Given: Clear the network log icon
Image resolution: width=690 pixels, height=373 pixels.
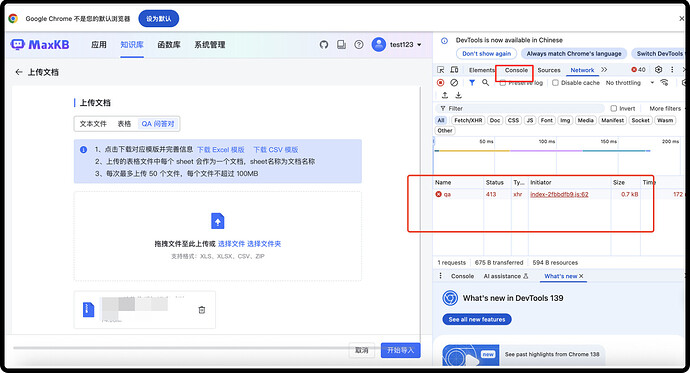Looking at the screenshot, I should [454, 83].
